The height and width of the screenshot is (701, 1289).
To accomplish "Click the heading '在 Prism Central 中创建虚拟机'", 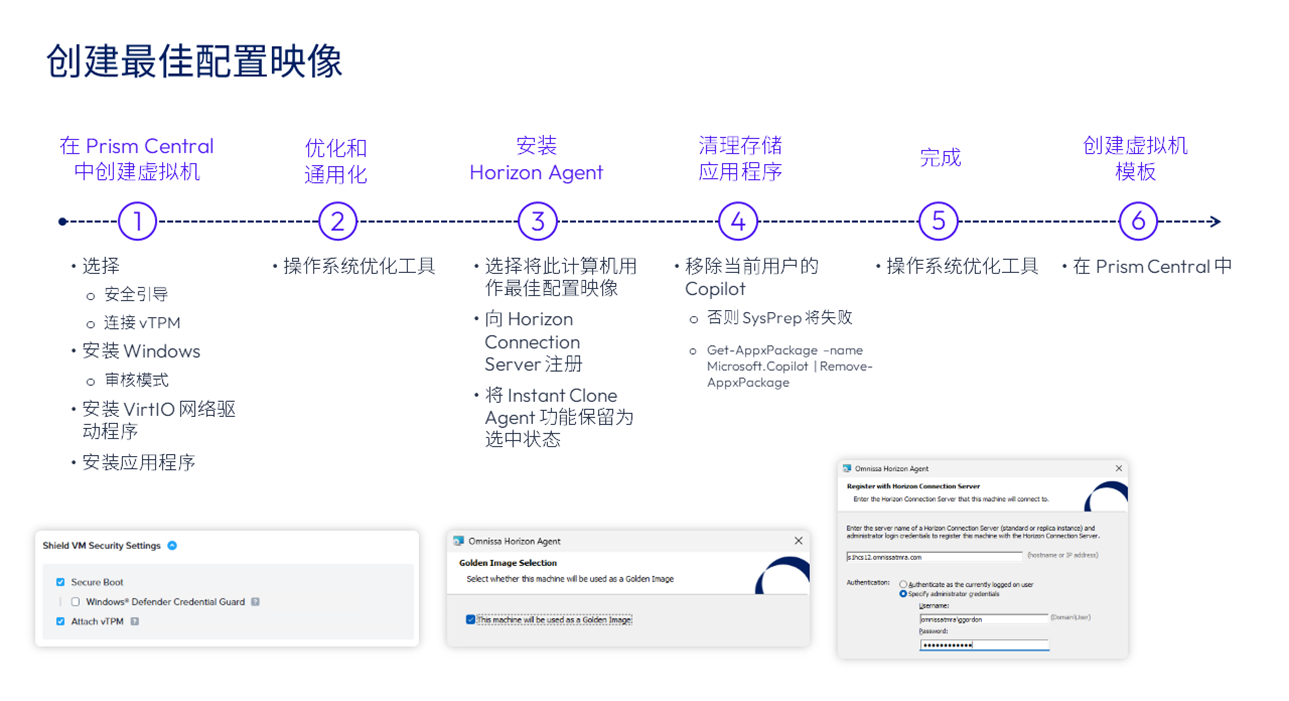I will point(137,159).
